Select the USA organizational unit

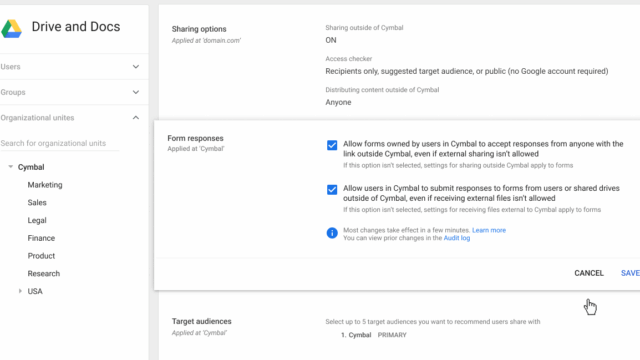point(35,291)
